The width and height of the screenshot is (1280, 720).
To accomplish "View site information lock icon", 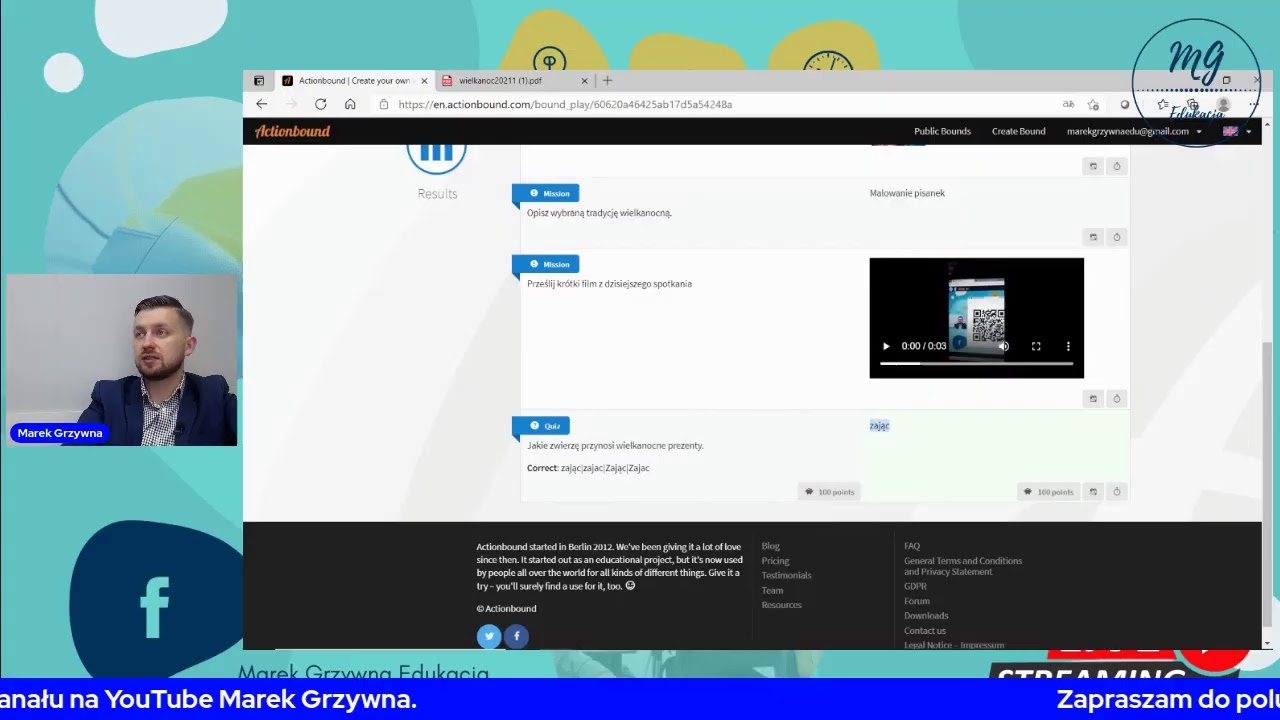I will point(383,104).
